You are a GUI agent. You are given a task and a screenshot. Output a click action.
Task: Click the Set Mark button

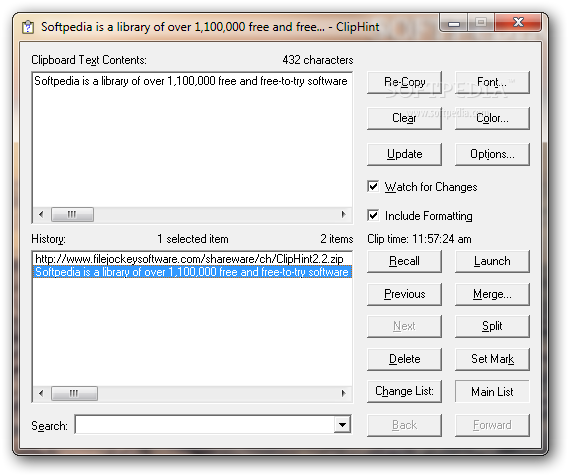click(x=492, y=359)
